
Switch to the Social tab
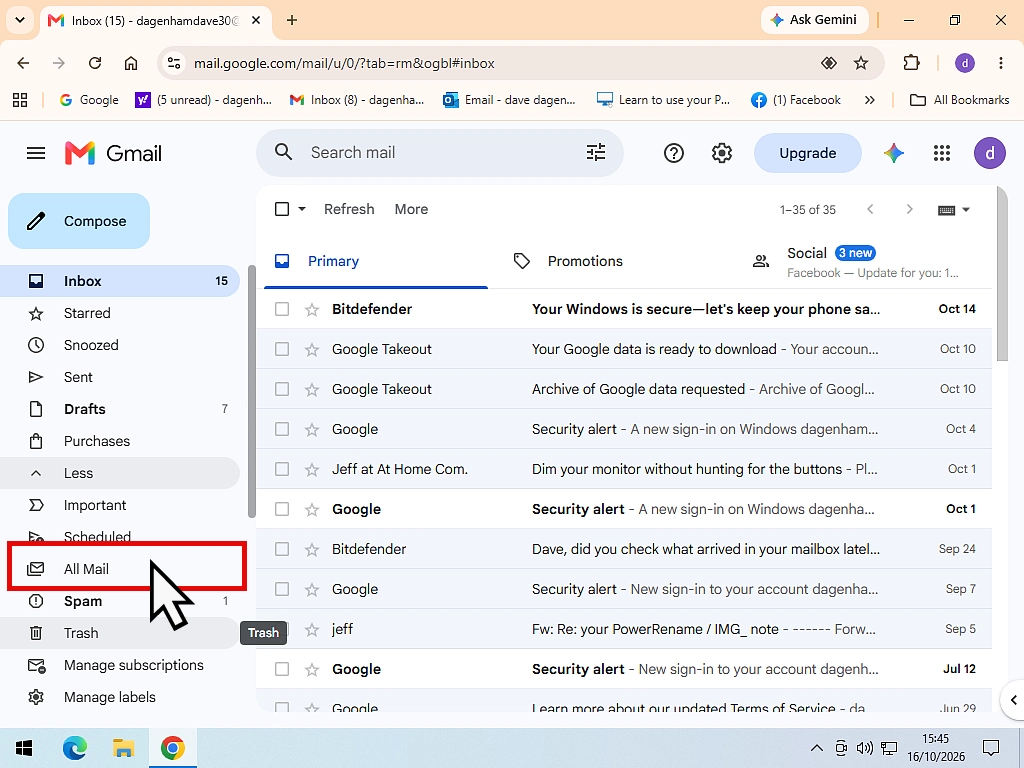coord(856,262)
